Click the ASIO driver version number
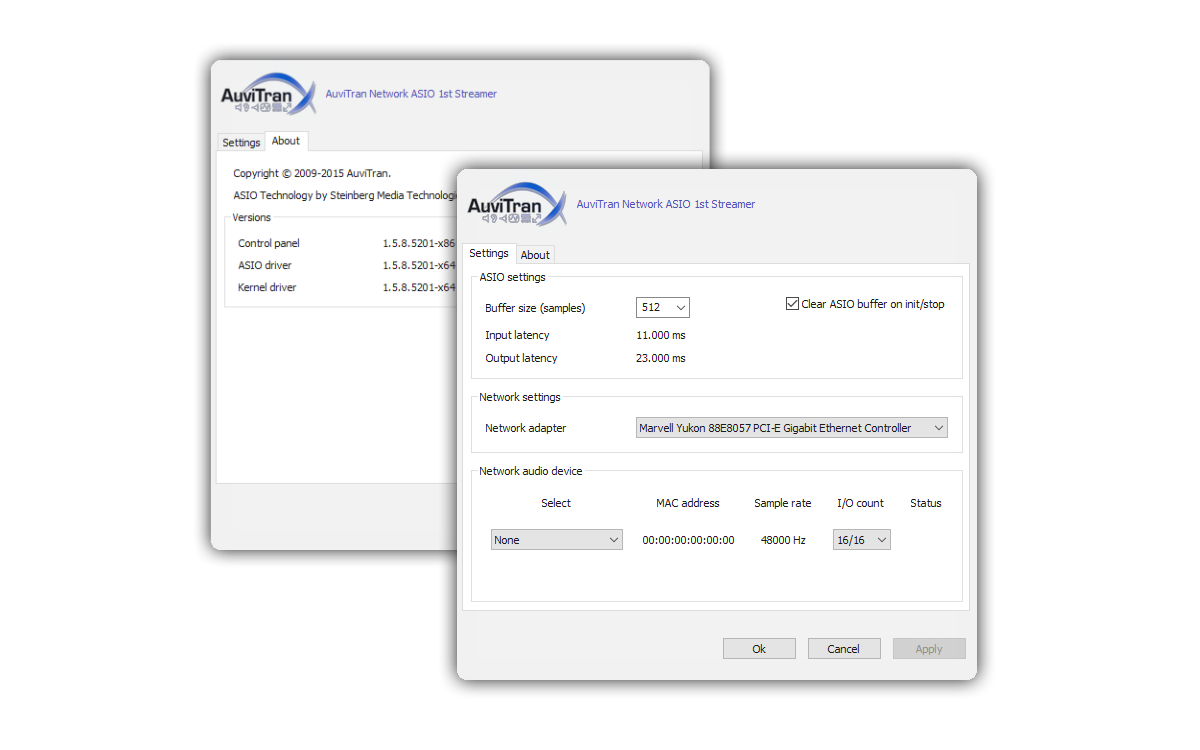The height and width of the screenshot is (750, 1200). click(419, 265)
